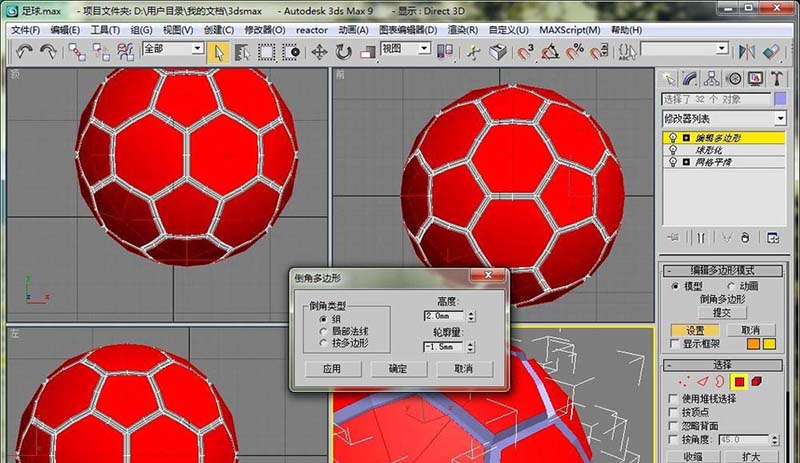Select Polygon sub-object level red square

(739, 382)
